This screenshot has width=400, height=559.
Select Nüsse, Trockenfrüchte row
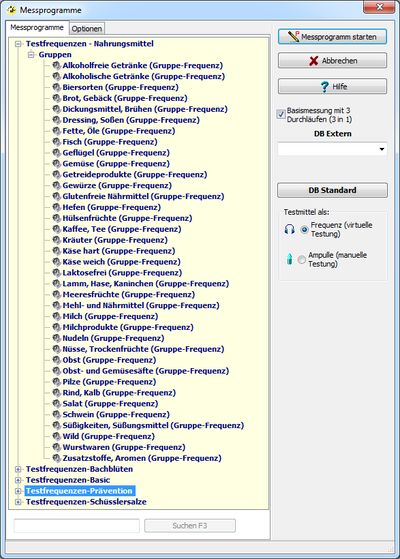143,349
